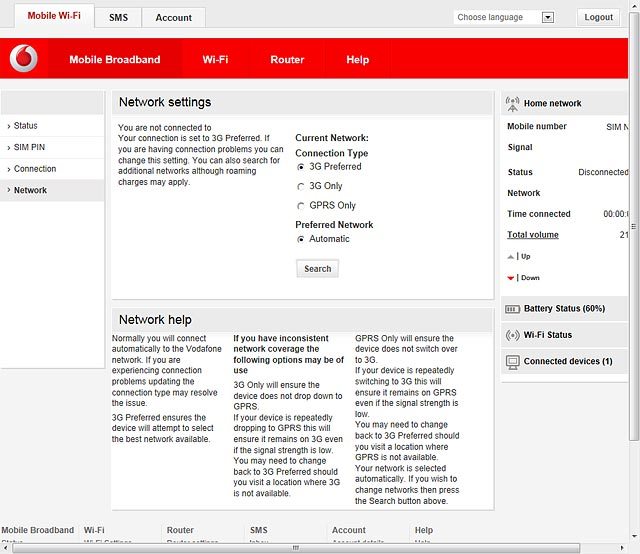Click the Home network antenna icon

512,104
